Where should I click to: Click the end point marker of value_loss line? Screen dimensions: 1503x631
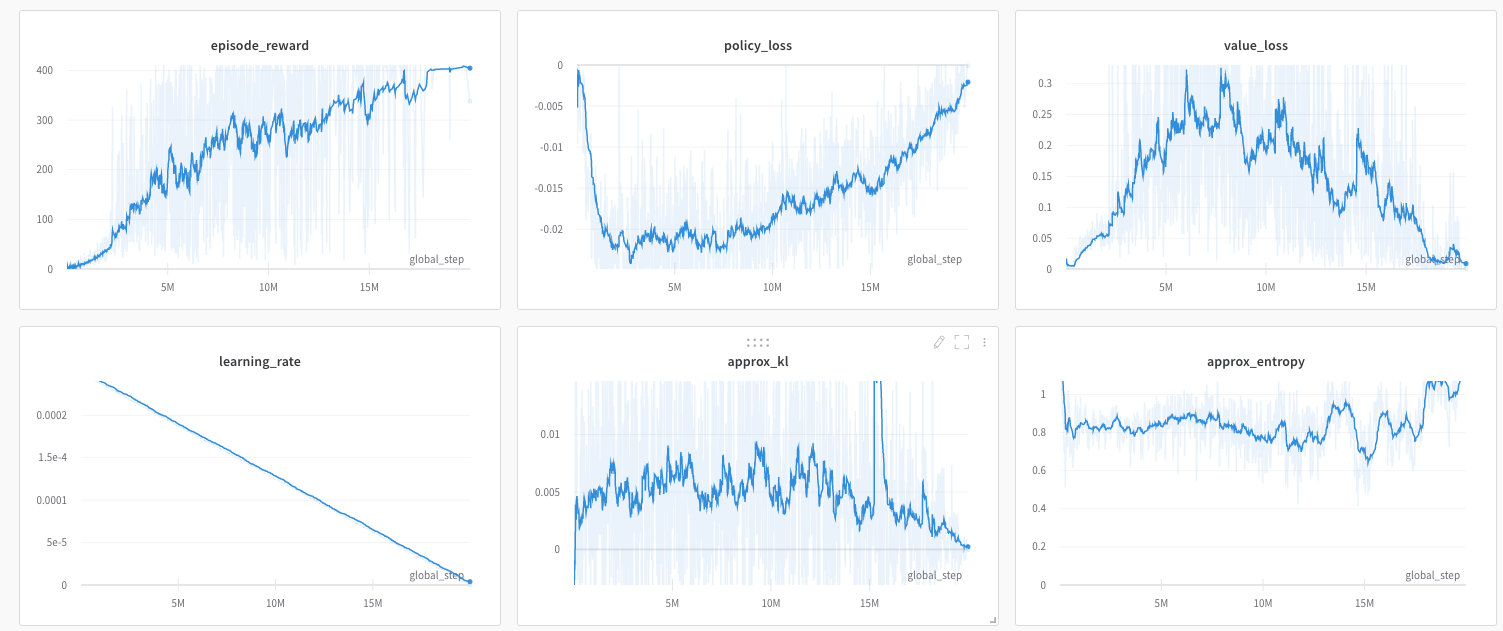1466,264
